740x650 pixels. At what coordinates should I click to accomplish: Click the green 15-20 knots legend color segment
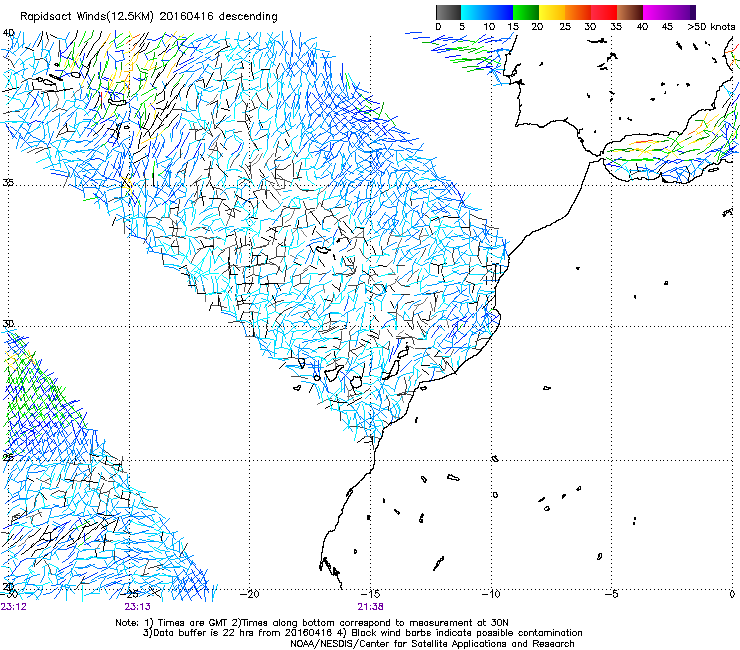click(526, 12)
